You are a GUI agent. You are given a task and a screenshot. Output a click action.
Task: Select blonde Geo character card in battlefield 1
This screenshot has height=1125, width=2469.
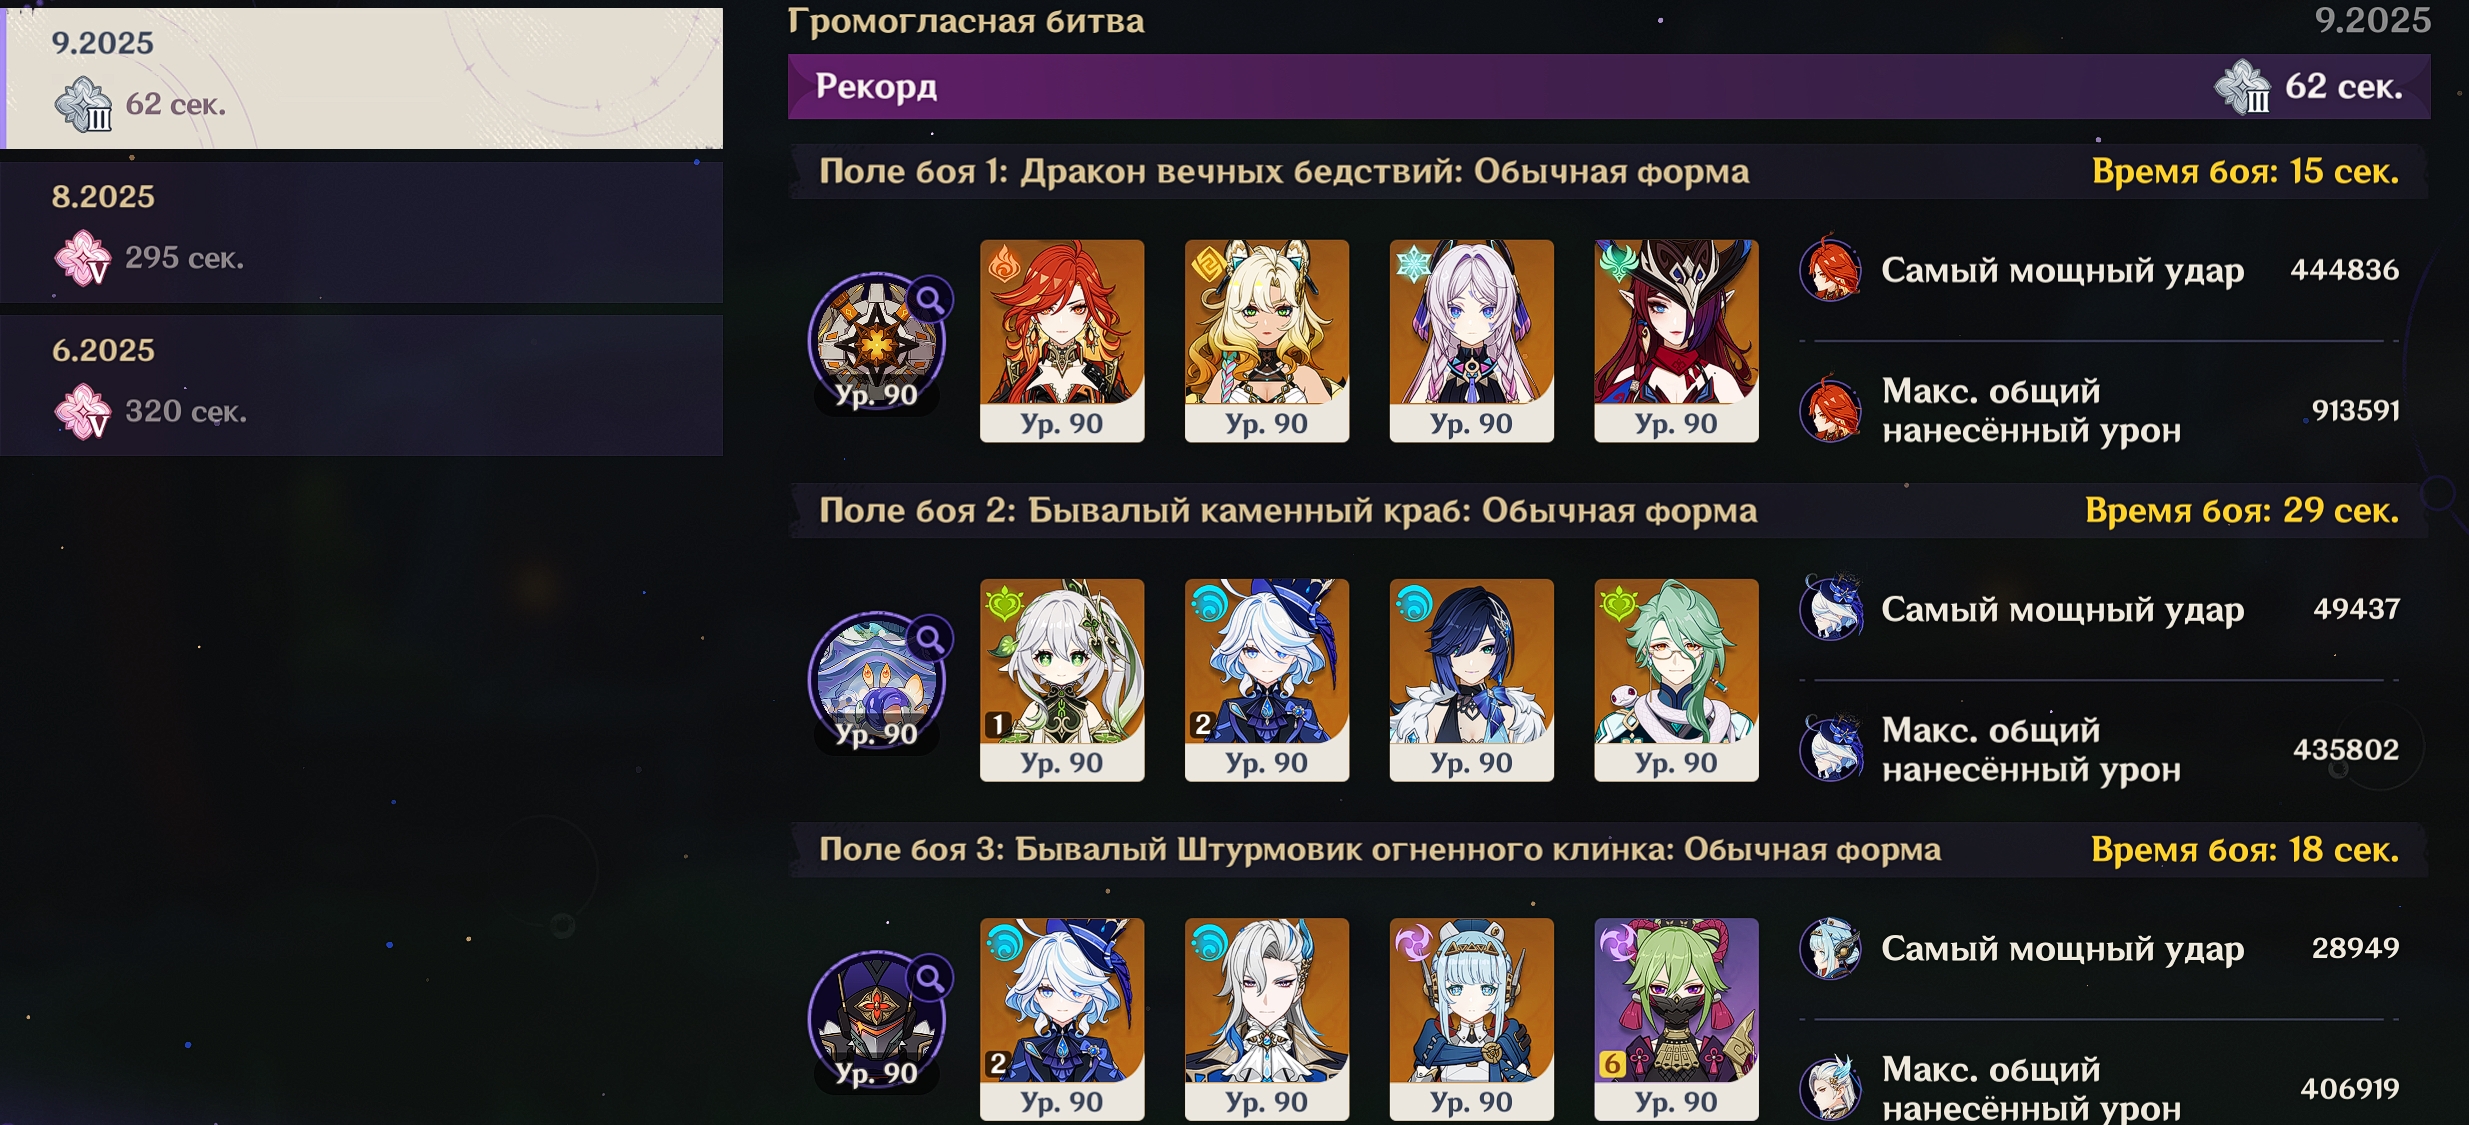pos(1267,341)
